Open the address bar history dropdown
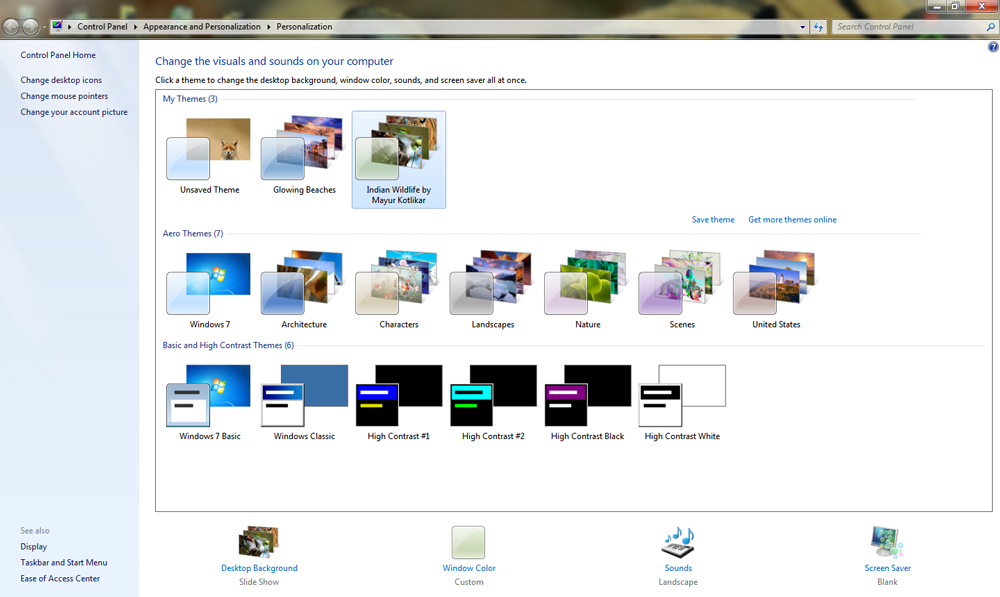Image resolution: width=1000 pixels, height=597 pixels. (802, 27)
